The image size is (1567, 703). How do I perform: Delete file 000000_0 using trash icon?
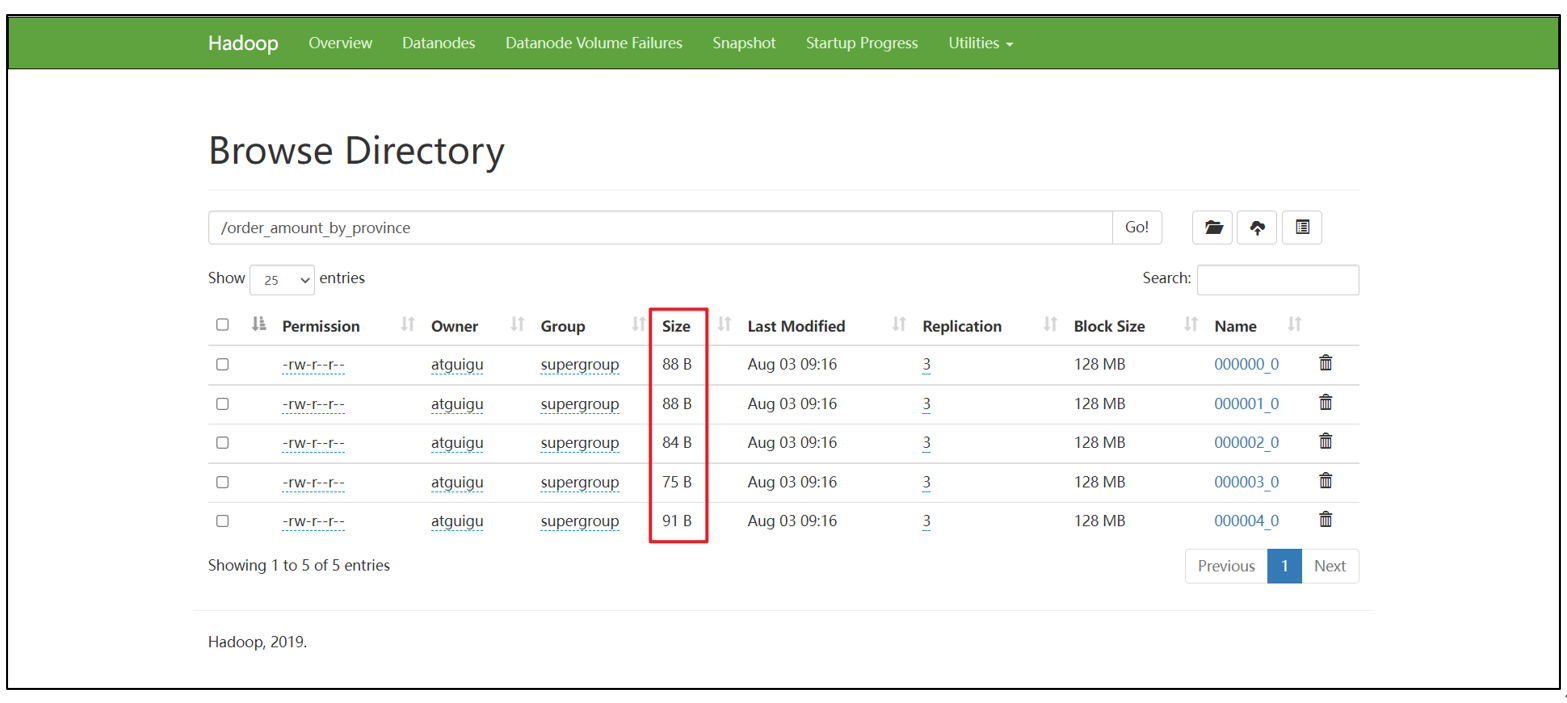coord(1325,364)
